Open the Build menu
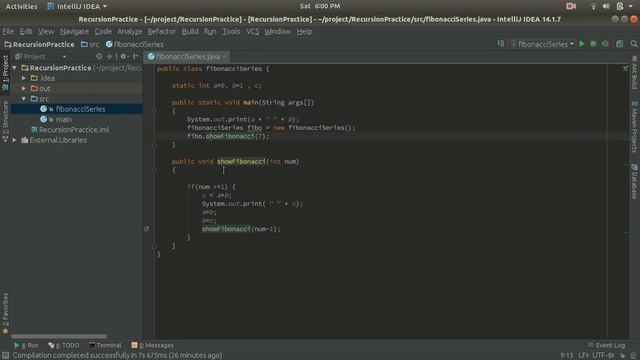Image resolution: width=640 pixels, height=360 pixels. pos(190,31)
